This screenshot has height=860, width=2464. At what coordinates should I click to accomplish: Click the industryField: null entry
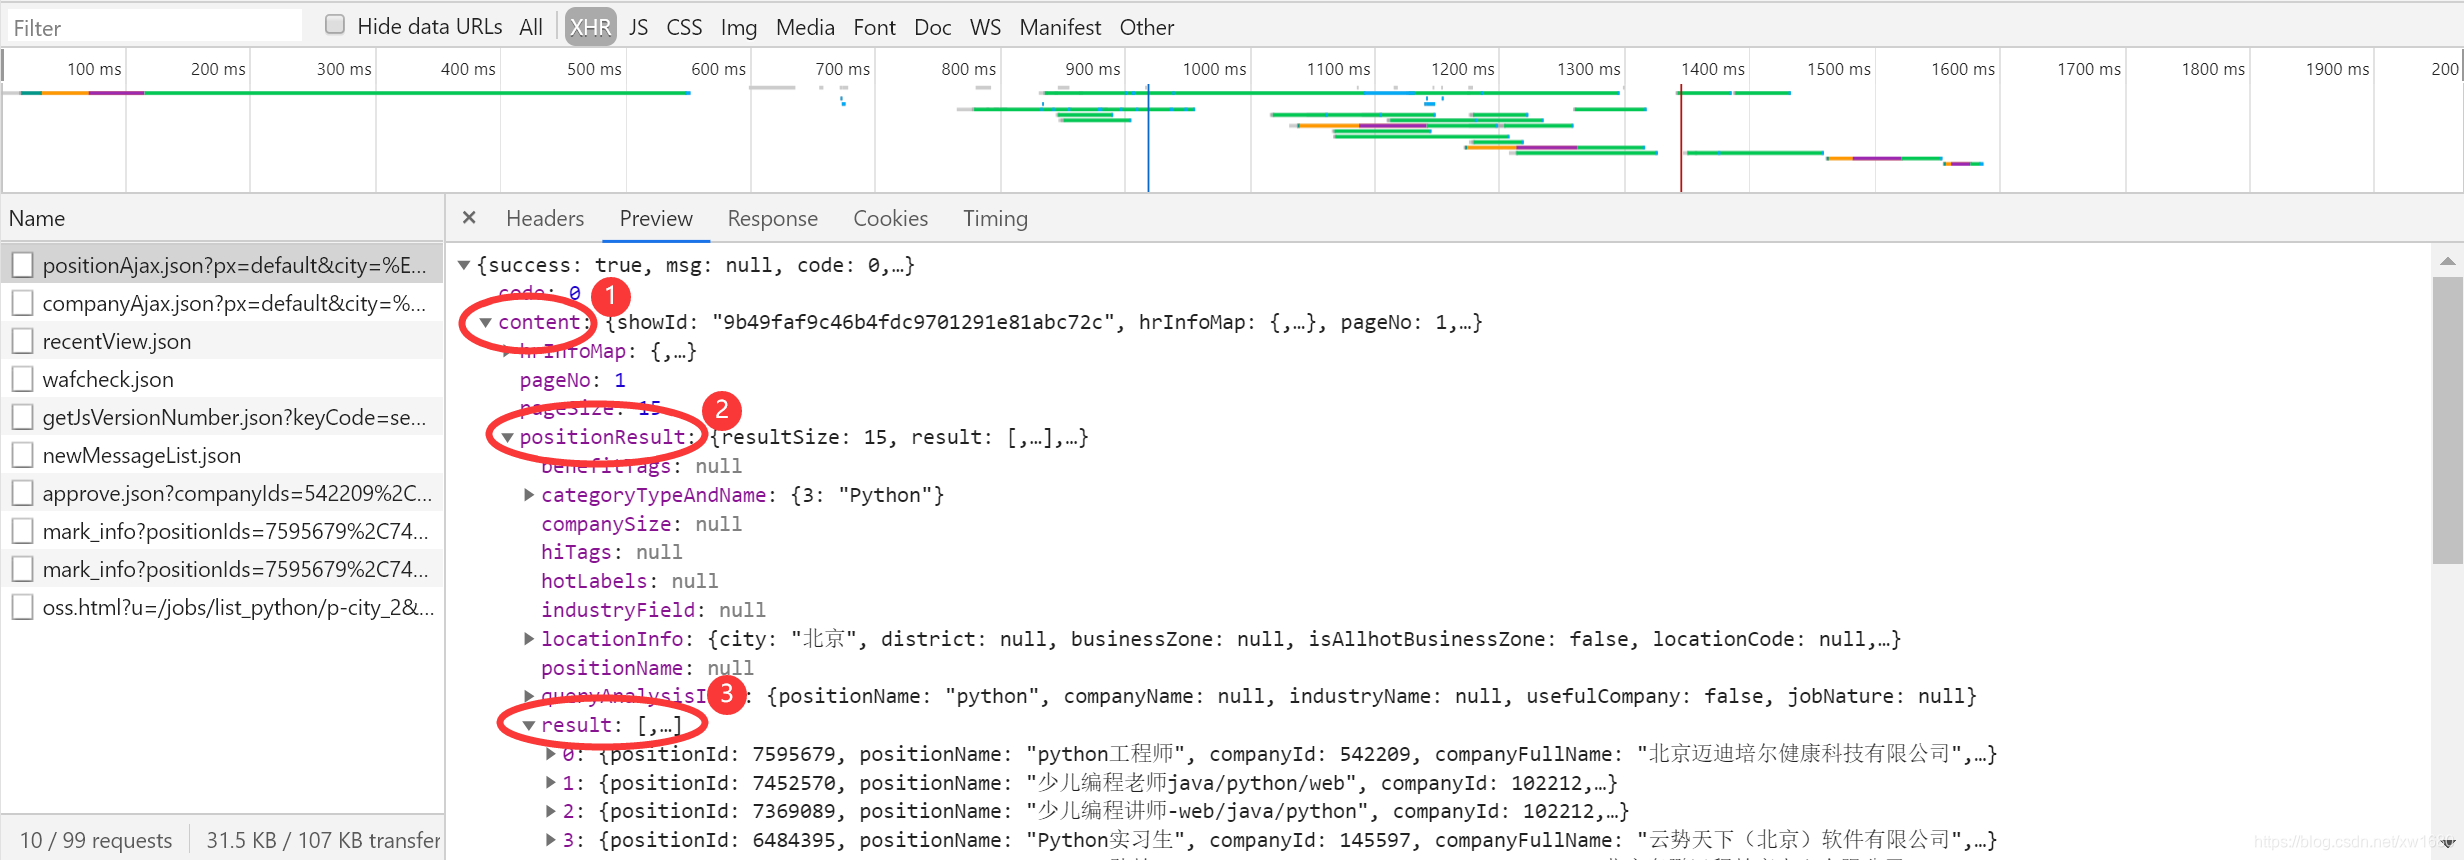653,610
